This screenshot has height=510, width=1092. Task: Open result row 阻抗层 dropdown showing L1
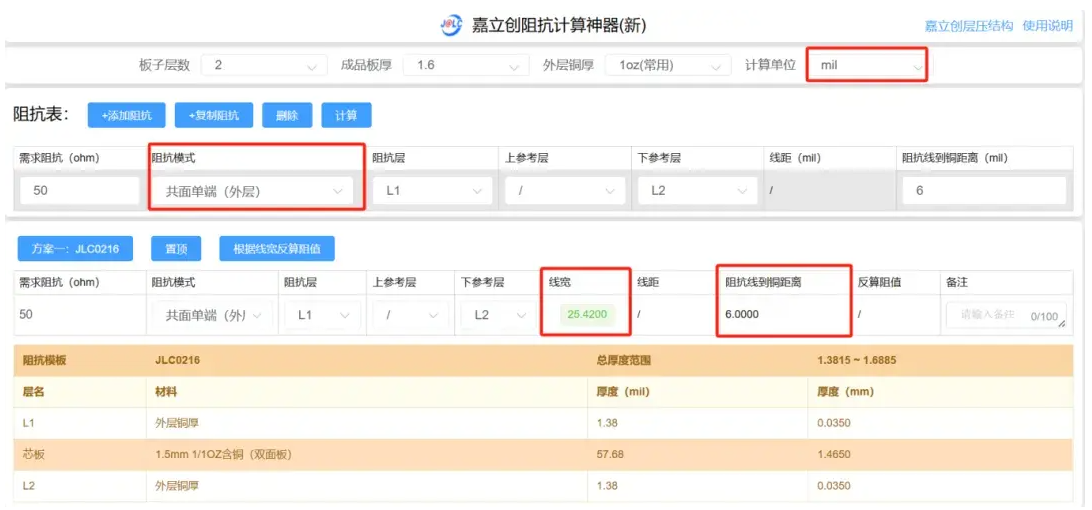[x=322, y=315]
